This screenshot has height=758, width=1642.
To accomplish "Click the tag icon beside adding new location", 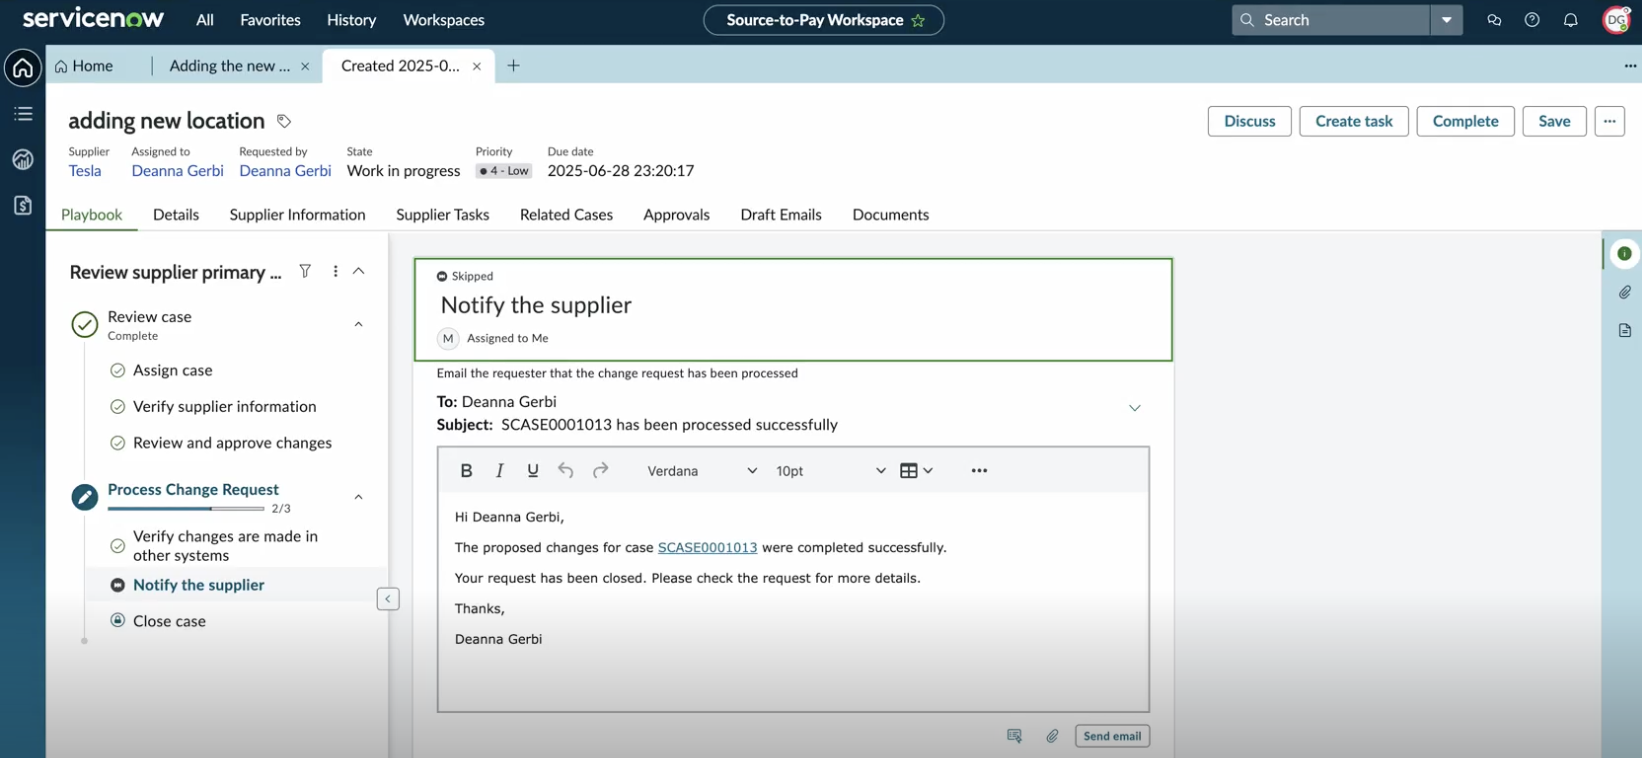I will [x=284, y=121].
